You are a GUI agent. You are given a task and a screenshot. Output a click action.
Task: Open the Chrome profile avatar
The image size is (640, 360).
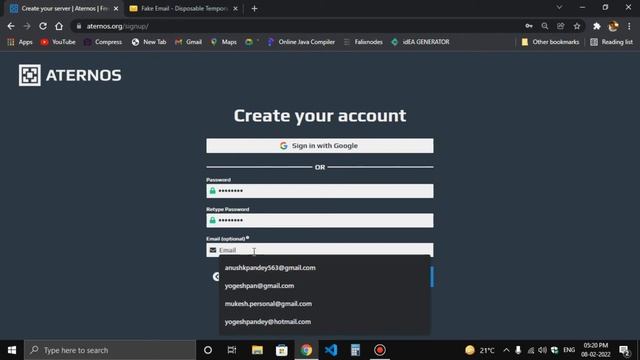(613, 26)
